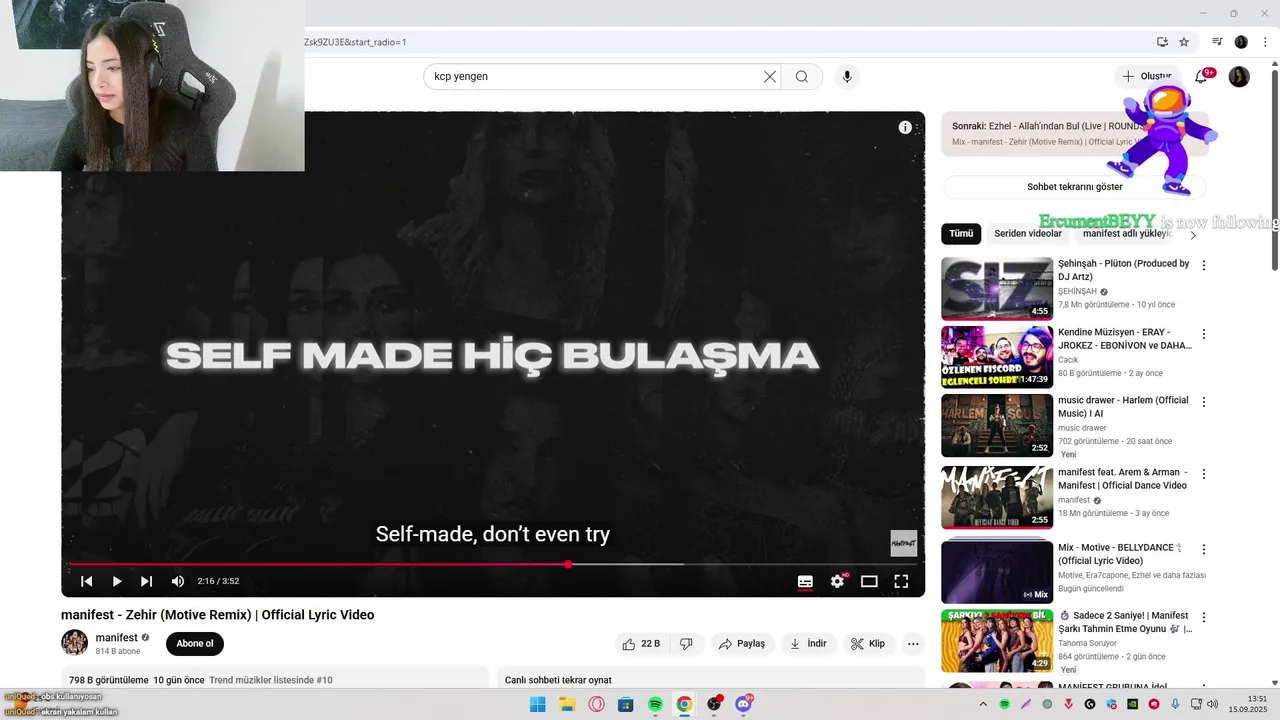Open Discord from the taskbar
Image resolution: width=1280 pixels, height=720 pixels.
point(743,704)
